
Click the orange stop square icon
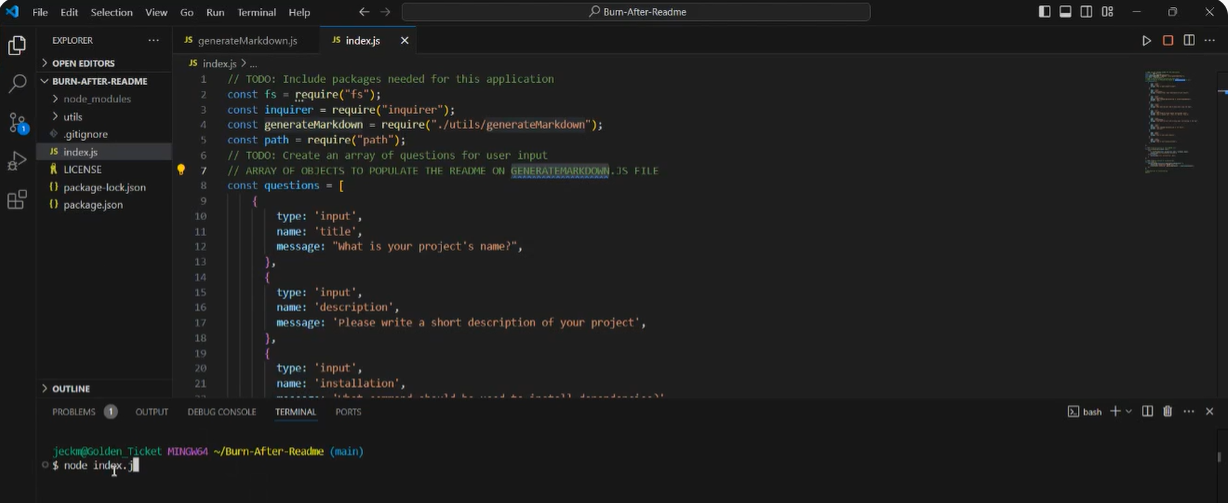1168,41
